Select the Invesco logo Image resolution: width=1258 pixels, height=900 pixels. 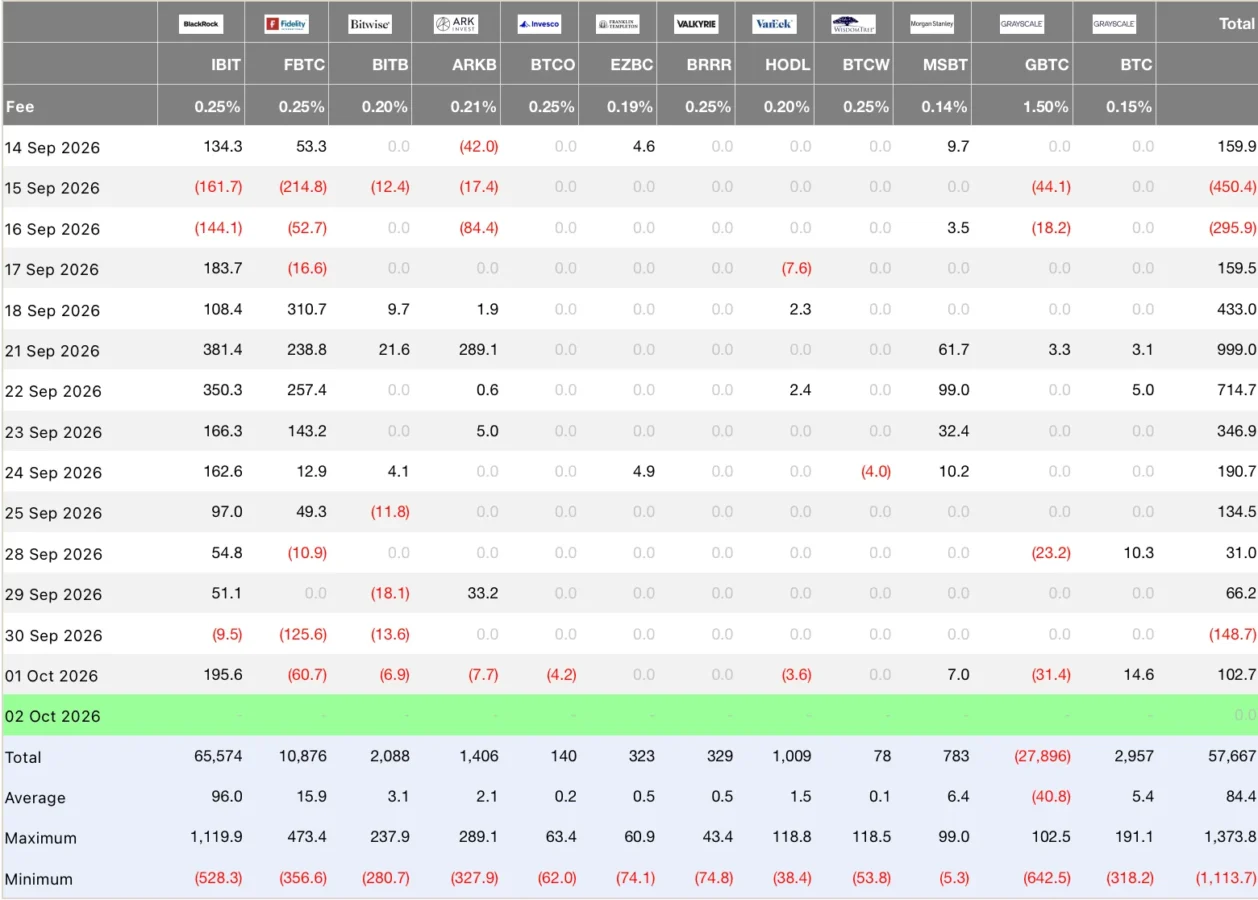[x=539, y=24]
